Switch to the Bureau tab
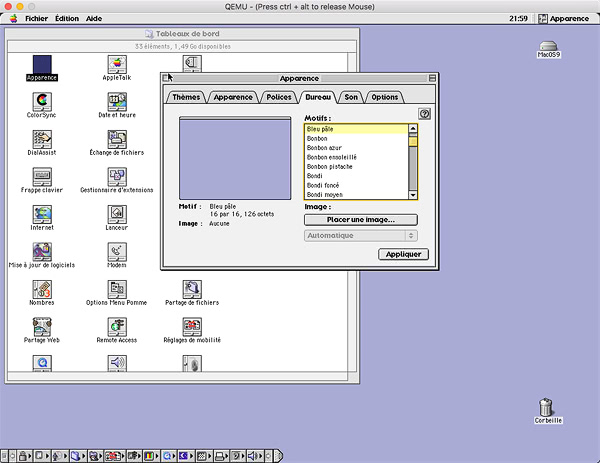 pos(318,97)
